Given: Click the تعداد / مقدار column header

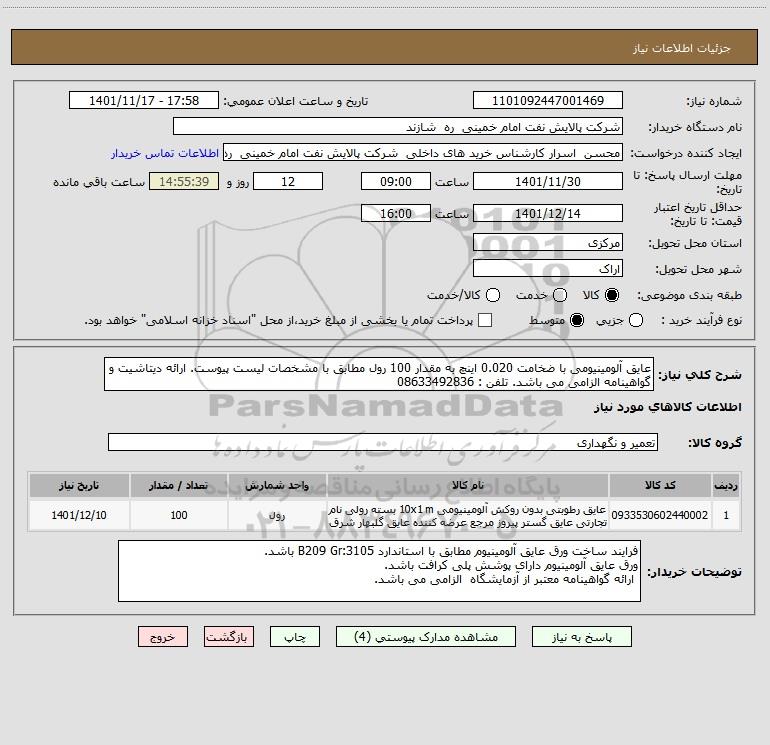Looking at the screenshot, I should [179, 485].
